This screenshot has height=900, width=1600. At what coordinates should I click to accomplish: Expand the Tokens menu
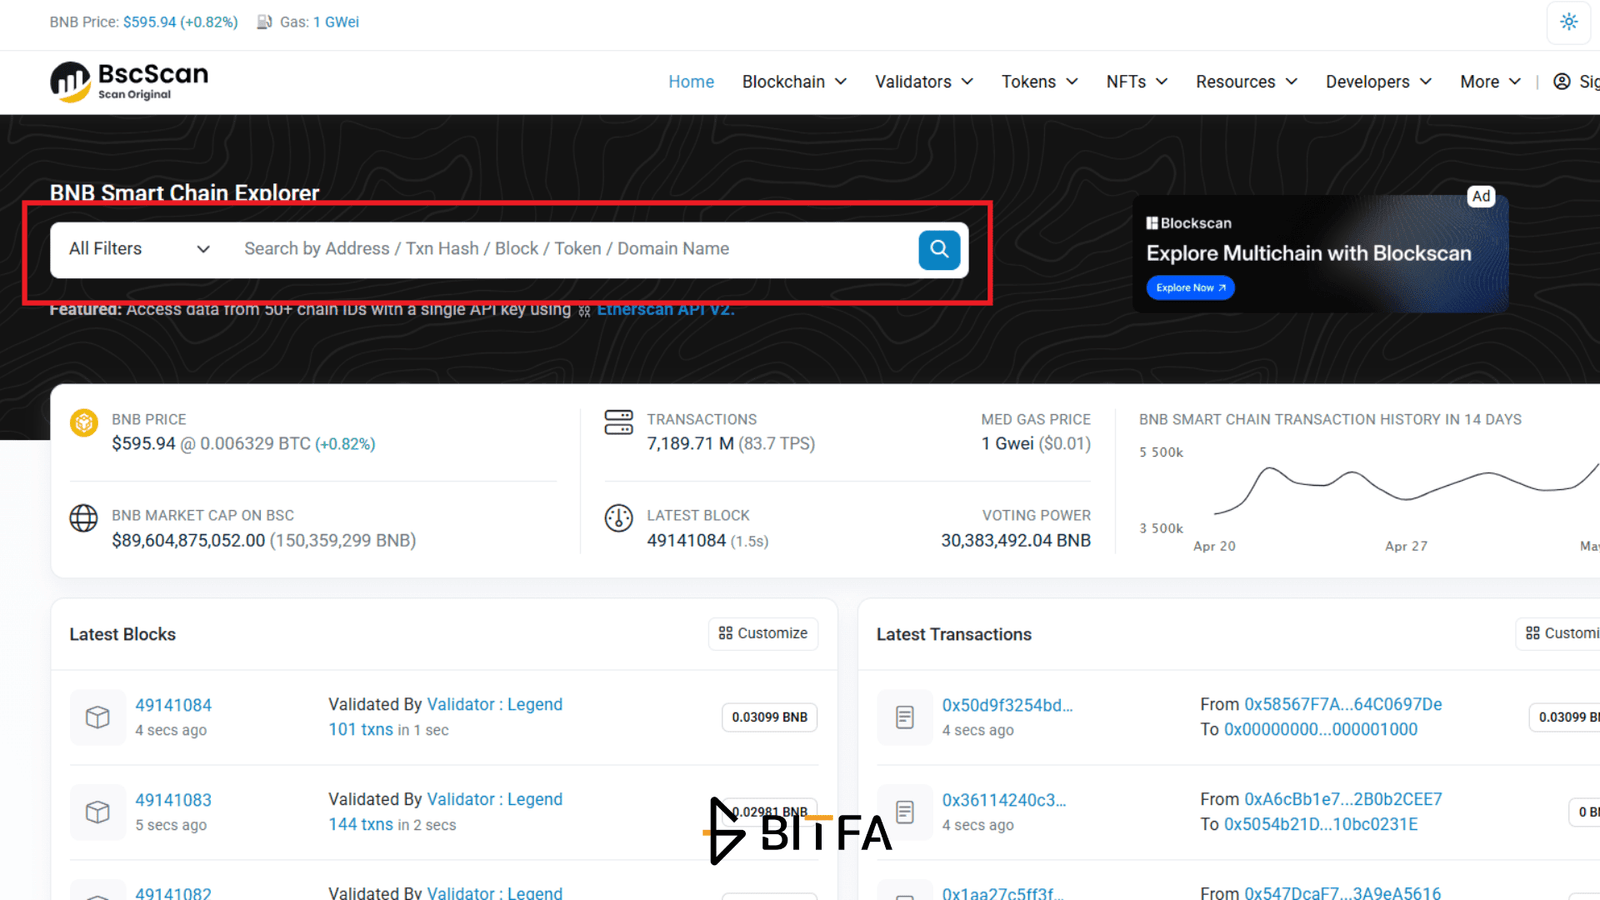pos(1040,82)
